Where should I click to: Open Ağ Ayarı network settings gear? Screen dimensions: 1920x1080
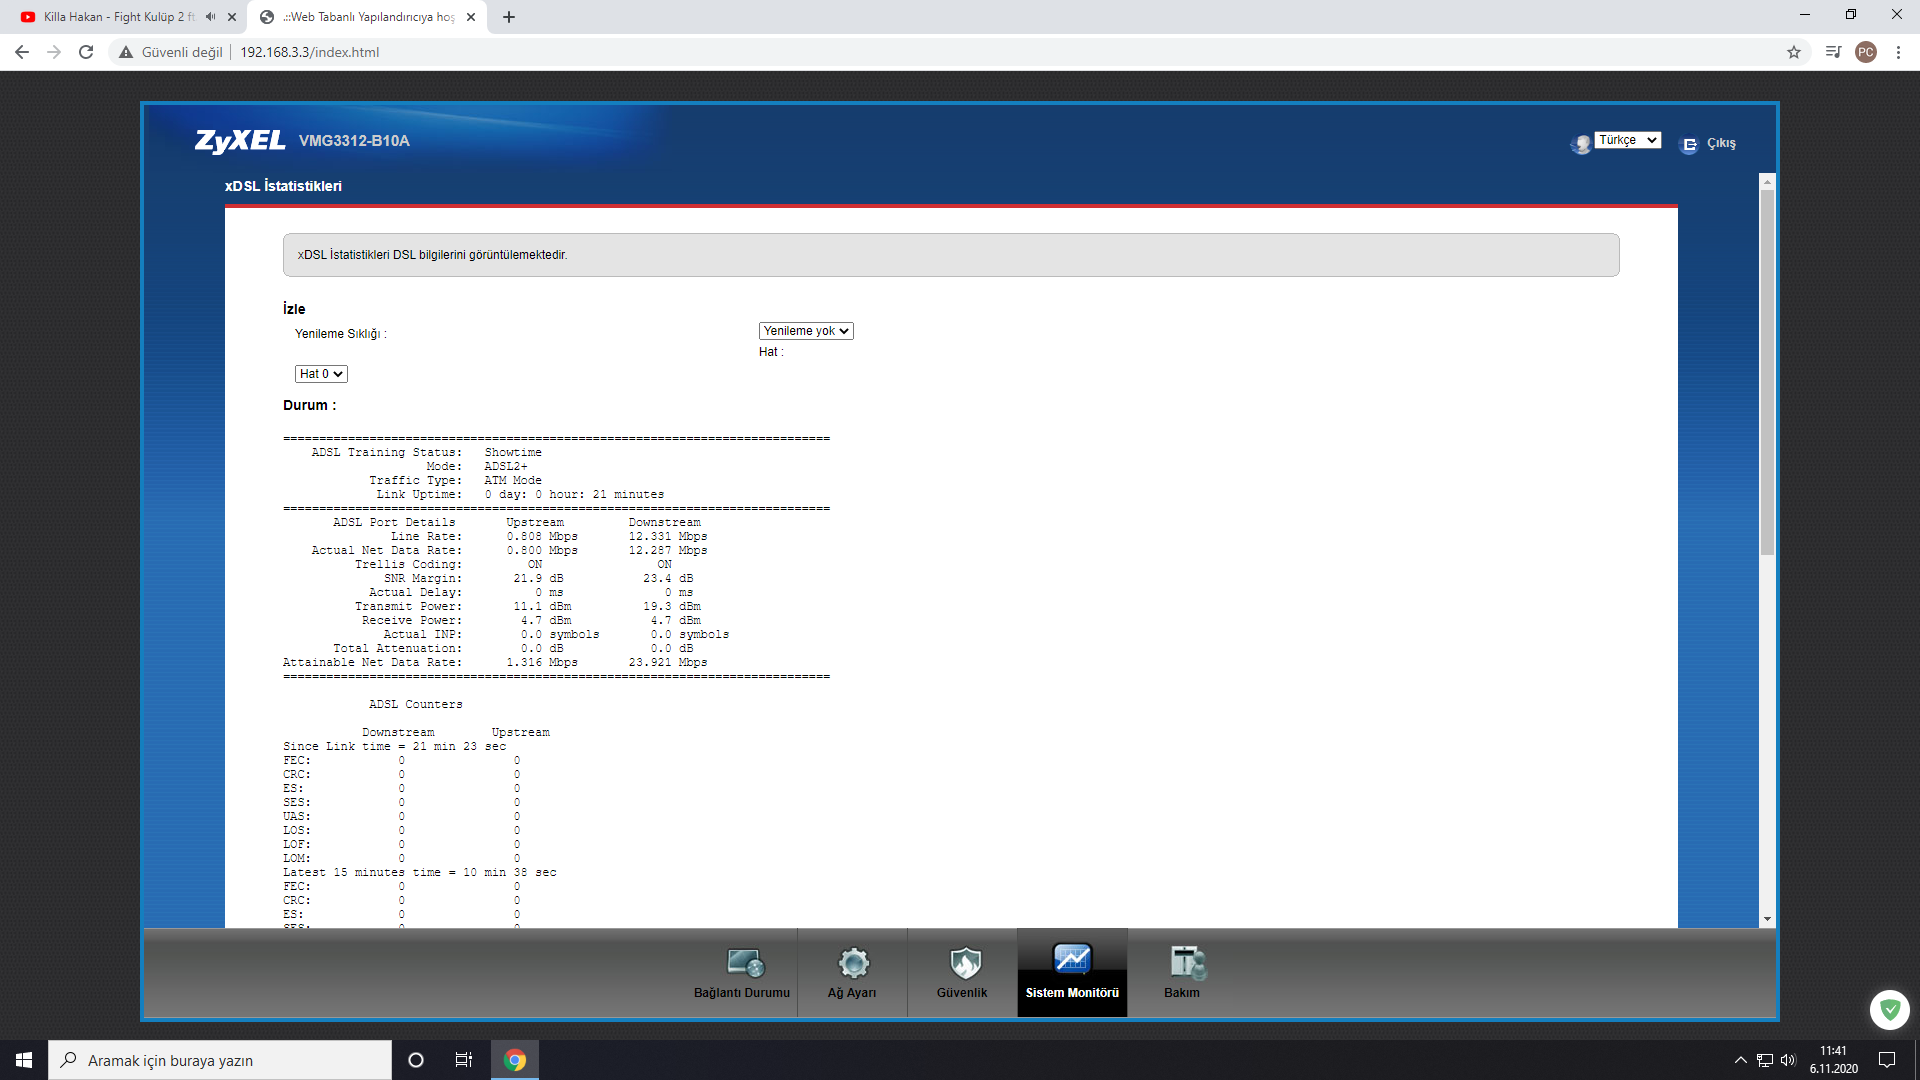[x=853, y=963]
